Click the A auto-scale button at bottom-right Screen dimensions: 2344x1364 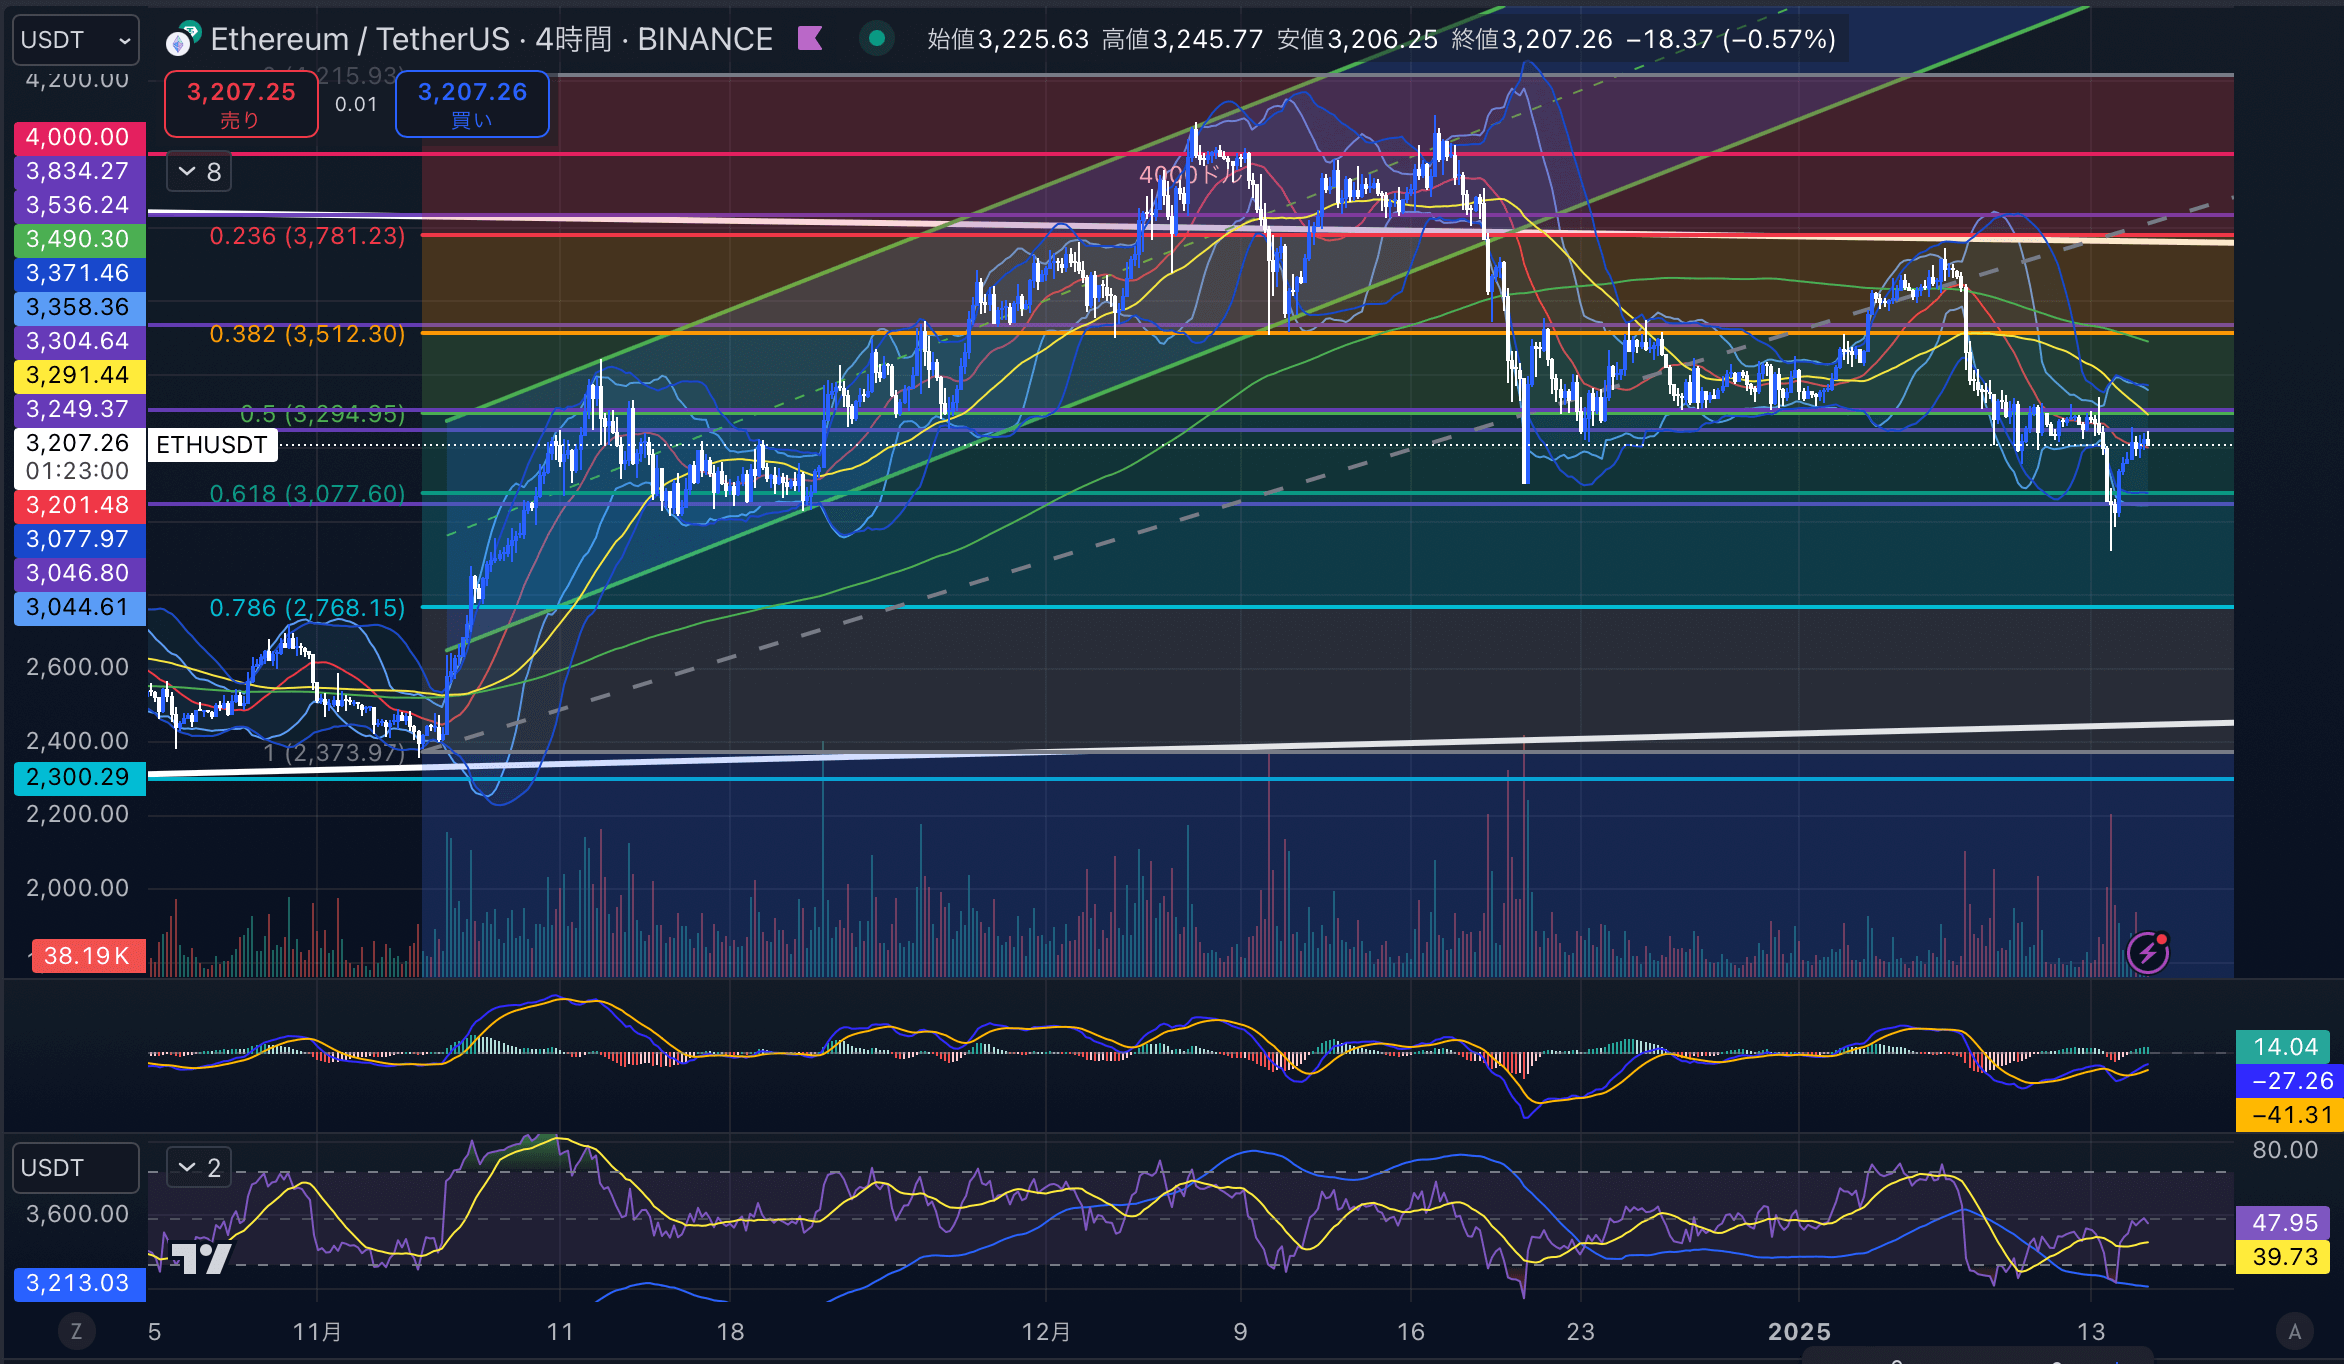coord(2294,1331)
